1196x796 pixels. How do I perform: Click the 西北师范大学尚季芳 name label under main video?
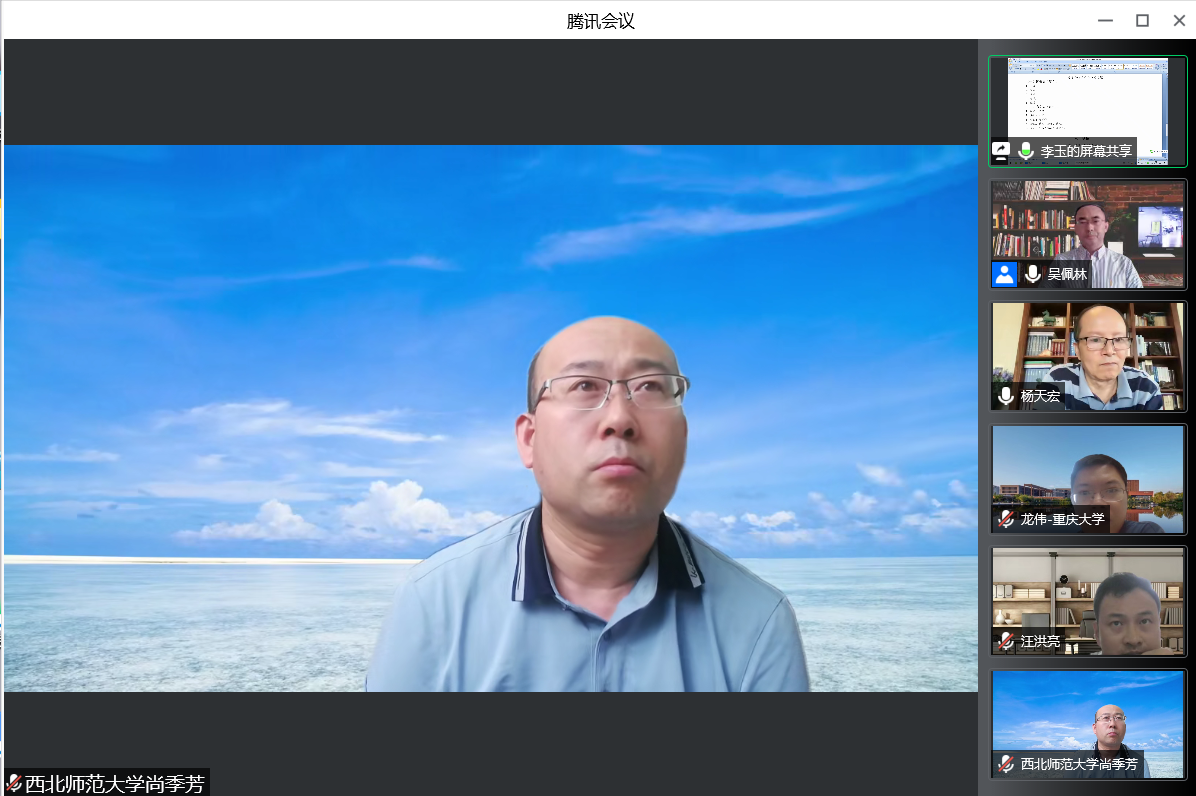(x=114, y=784)
